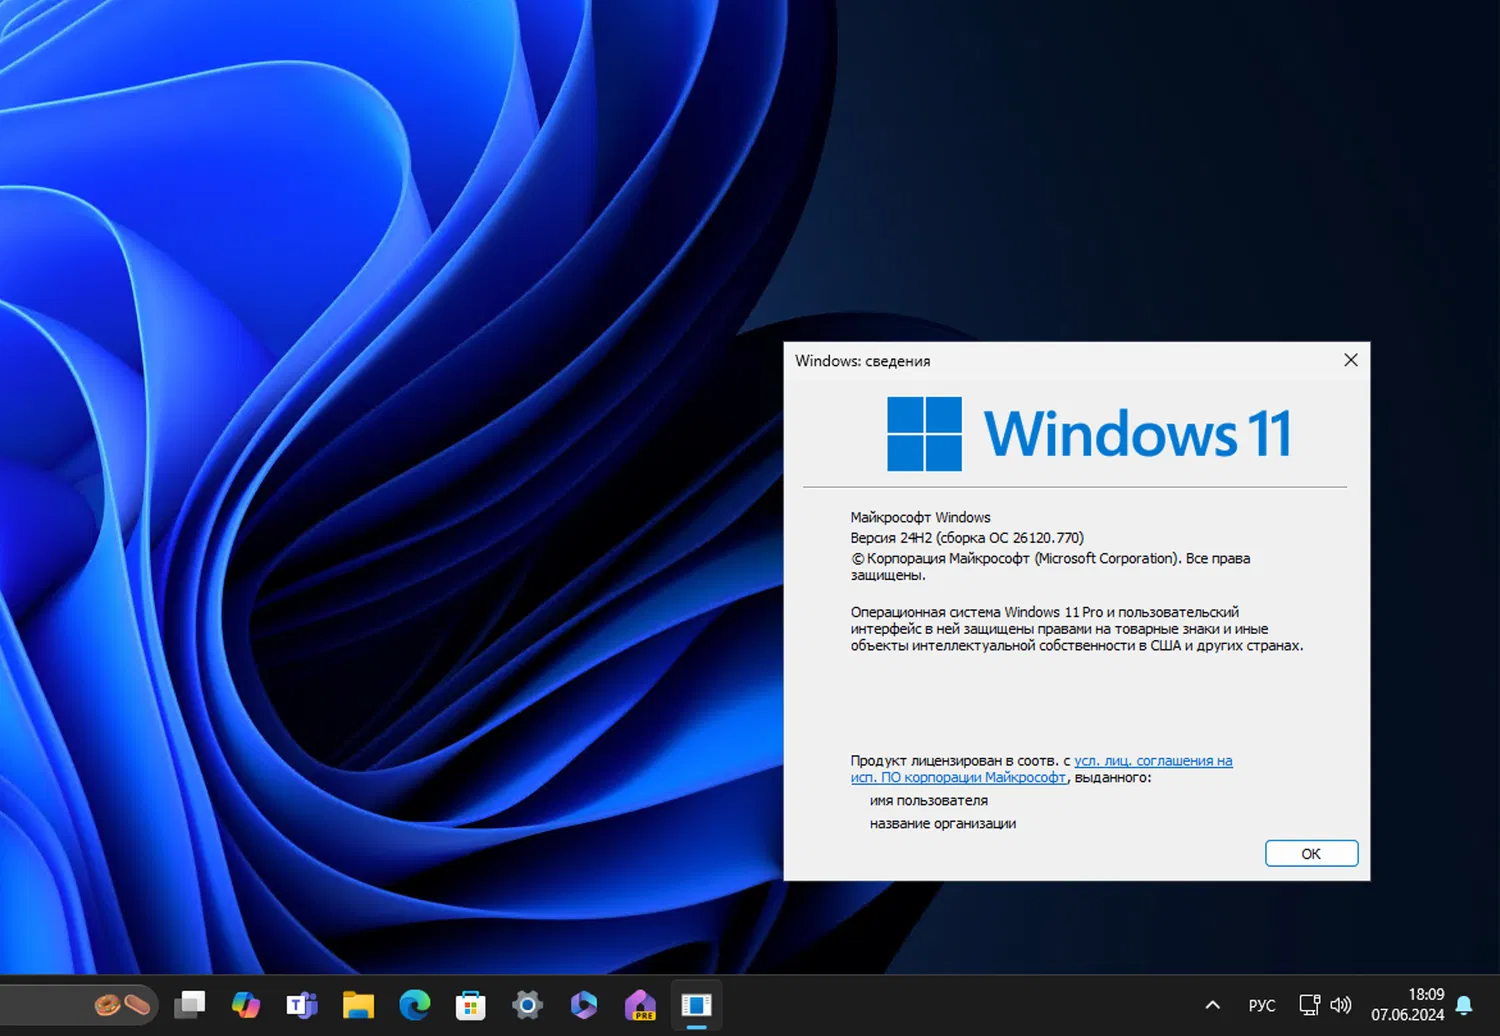Screen dimensions: 1500x1036
Task: Click the network icon in the system tray
Action: [x=1309, y=1005]
